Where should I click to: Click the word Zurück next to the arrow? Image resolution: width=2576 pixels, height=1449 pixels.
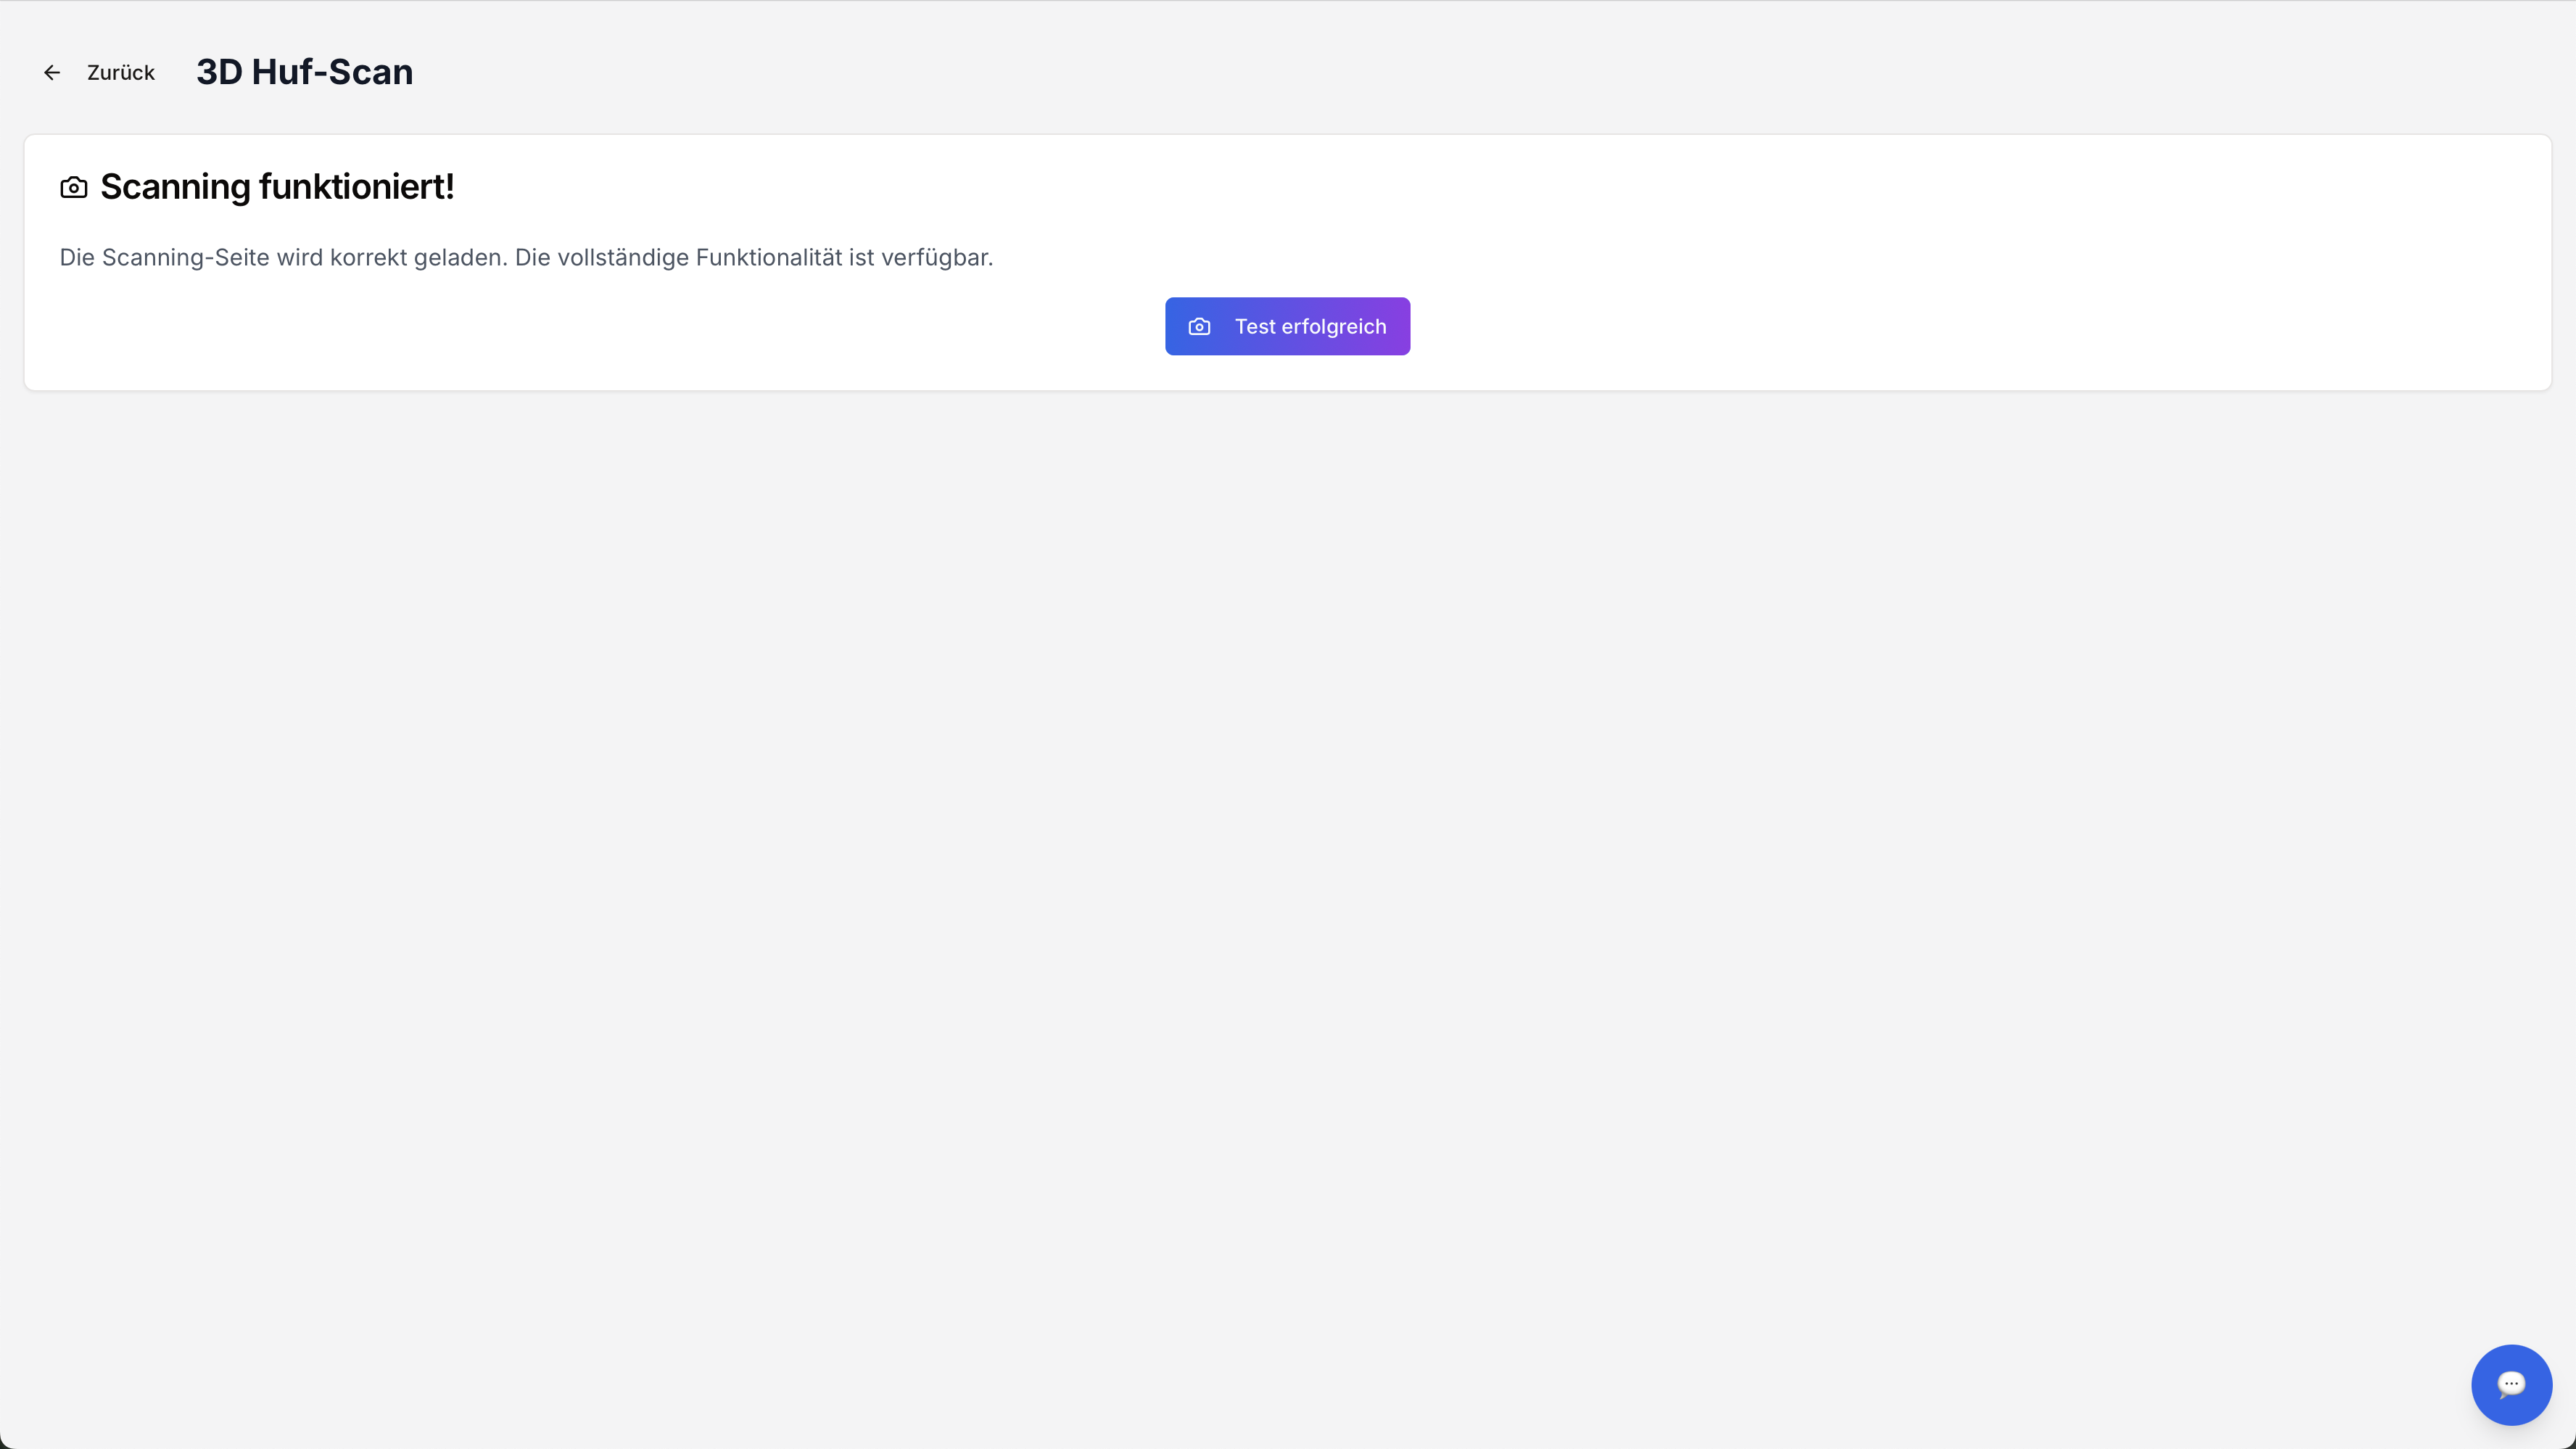tap(121, 73)
